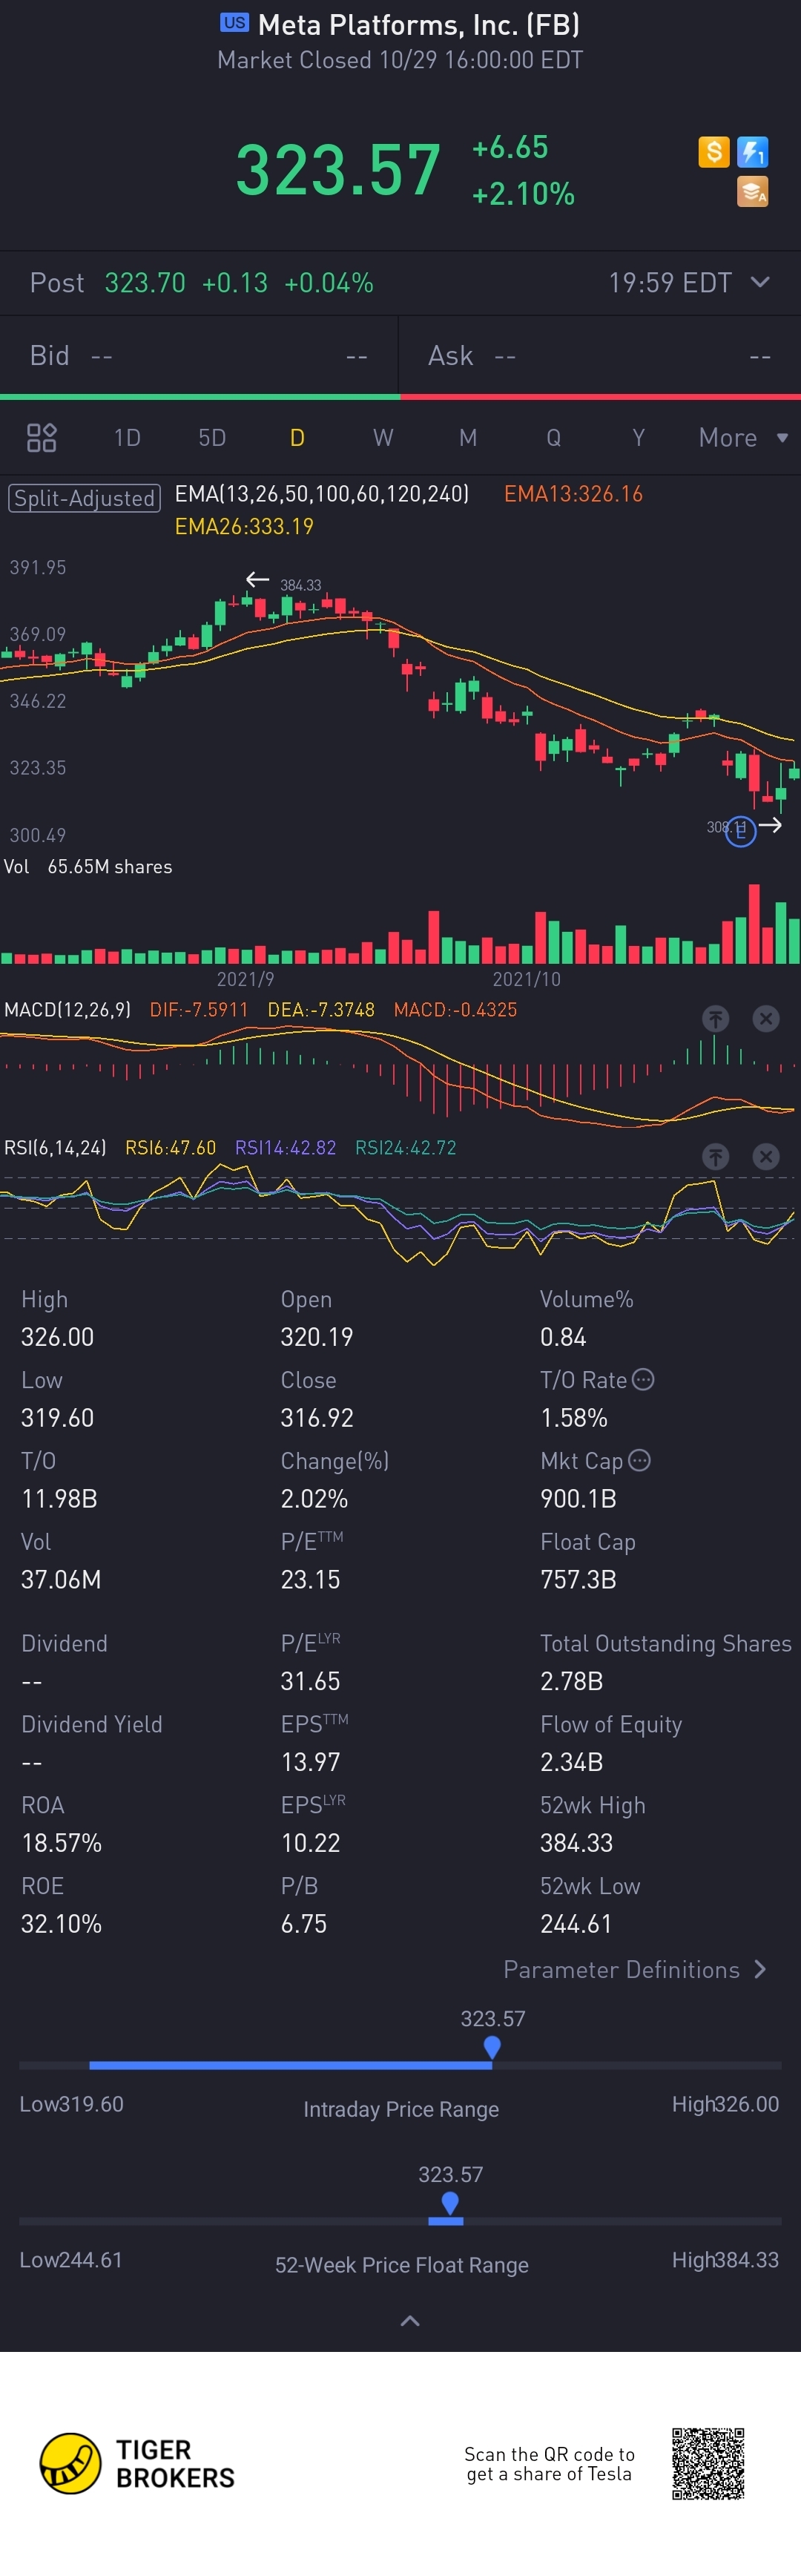This screenshot has width=801, height=2576.
Task: Tap the Ask price row
Action: 600,355
